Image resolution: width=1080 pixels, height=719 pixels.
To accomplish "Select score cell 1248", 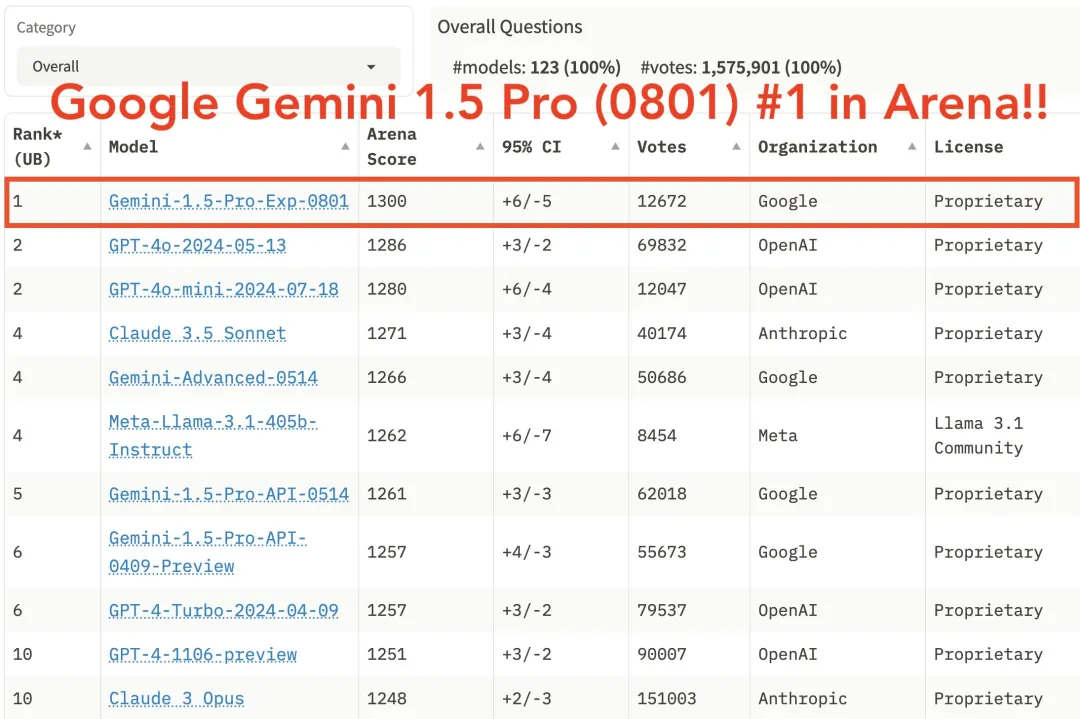I will point(387,698).
